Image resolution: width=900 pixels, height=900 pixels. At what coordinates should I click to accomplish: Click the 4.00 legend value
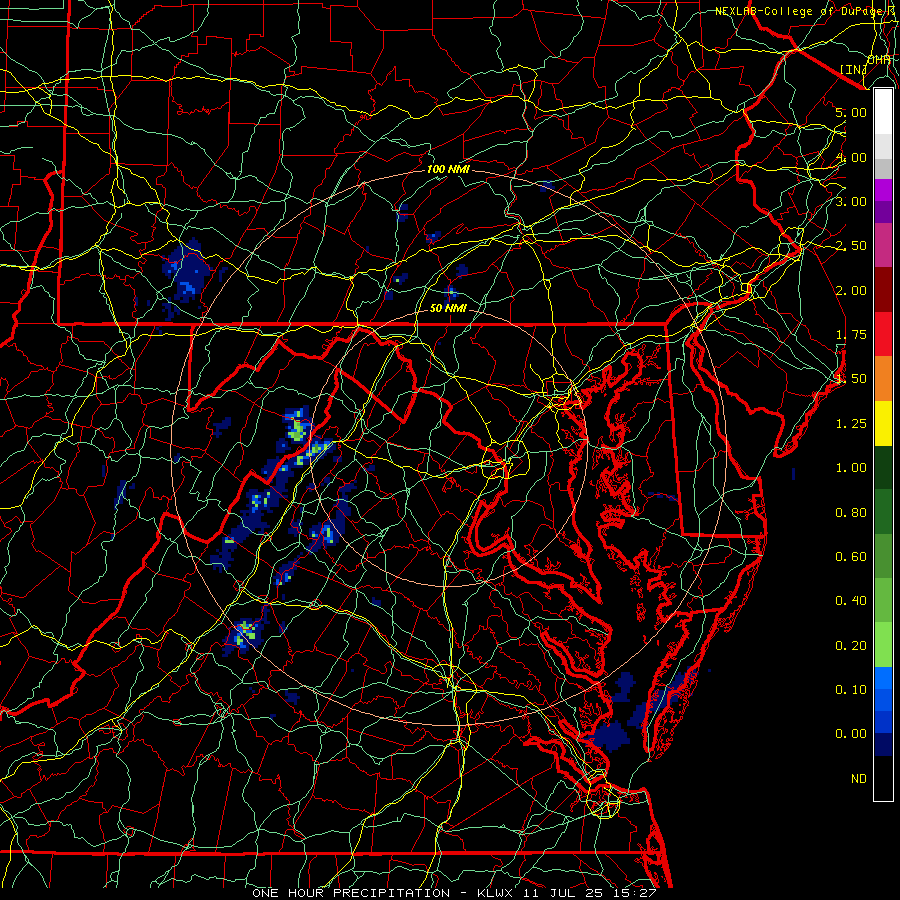[x=851, y=157]
